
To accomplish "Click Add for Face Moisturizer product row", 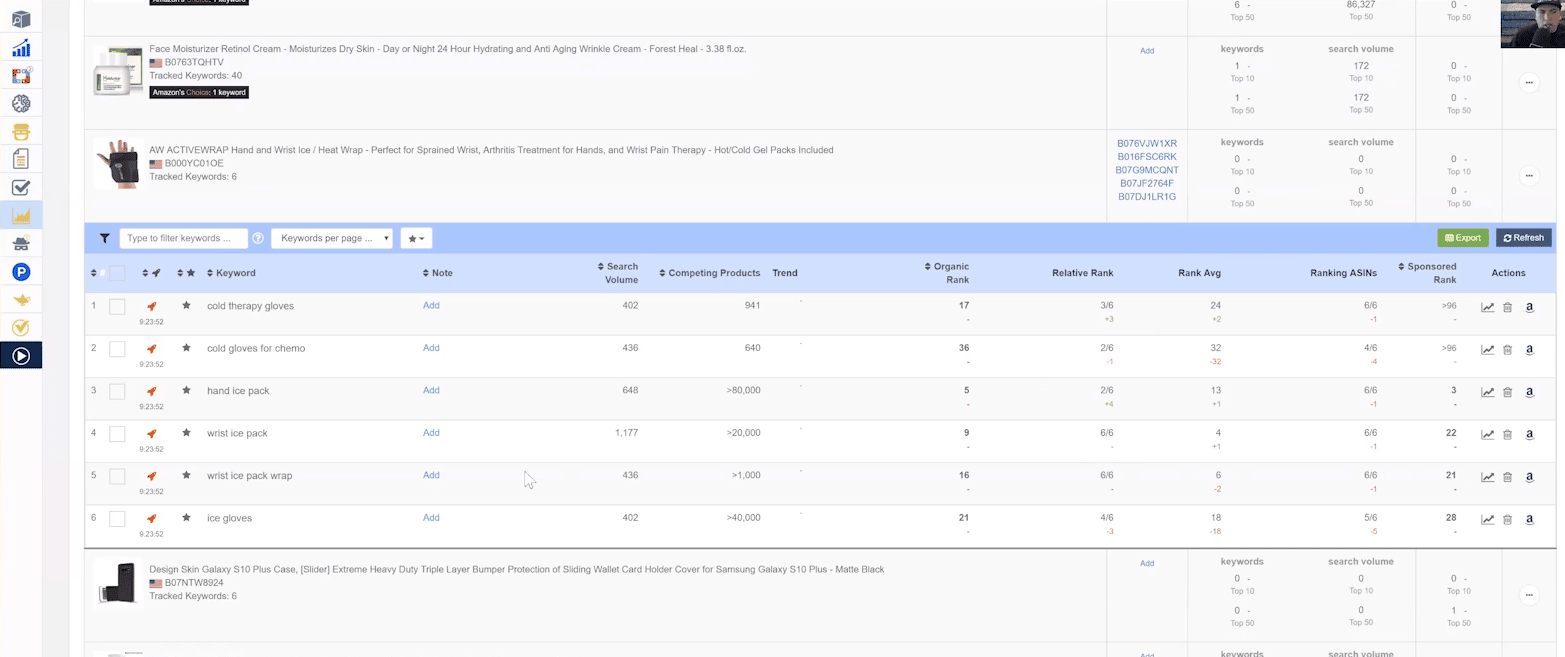I will click(1147, 50).
